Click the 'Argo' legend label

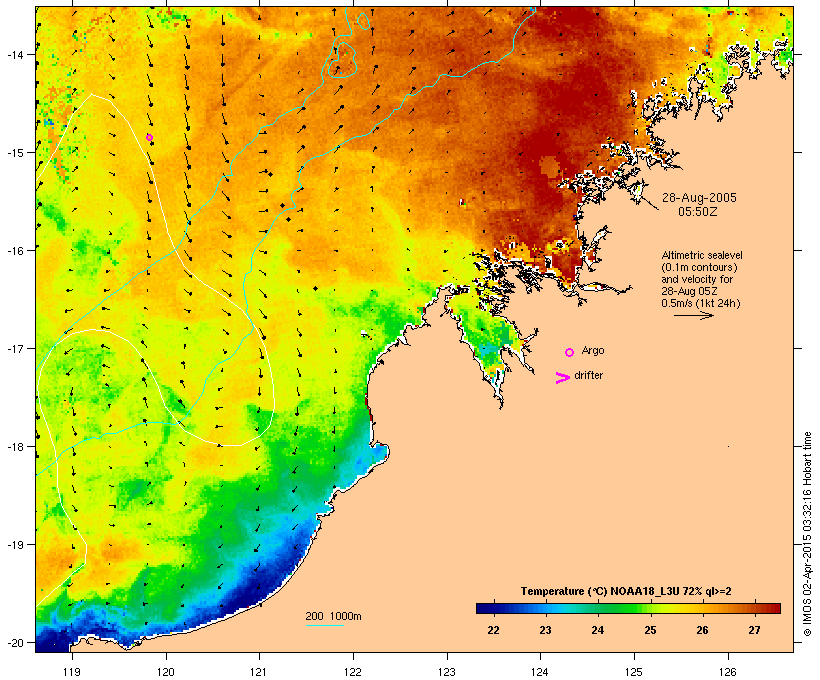point(593,350)
